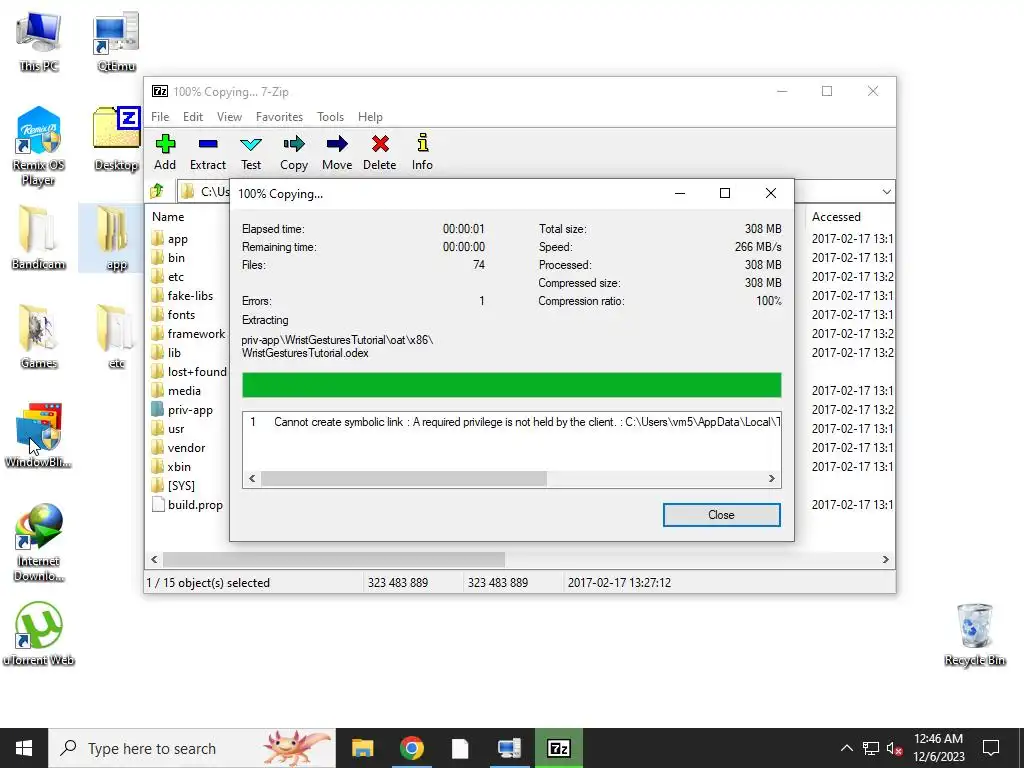1024x768 pixels.
Task: Click error list scroll right arrow
Action: pyautogui.click(x=771, y=478)
